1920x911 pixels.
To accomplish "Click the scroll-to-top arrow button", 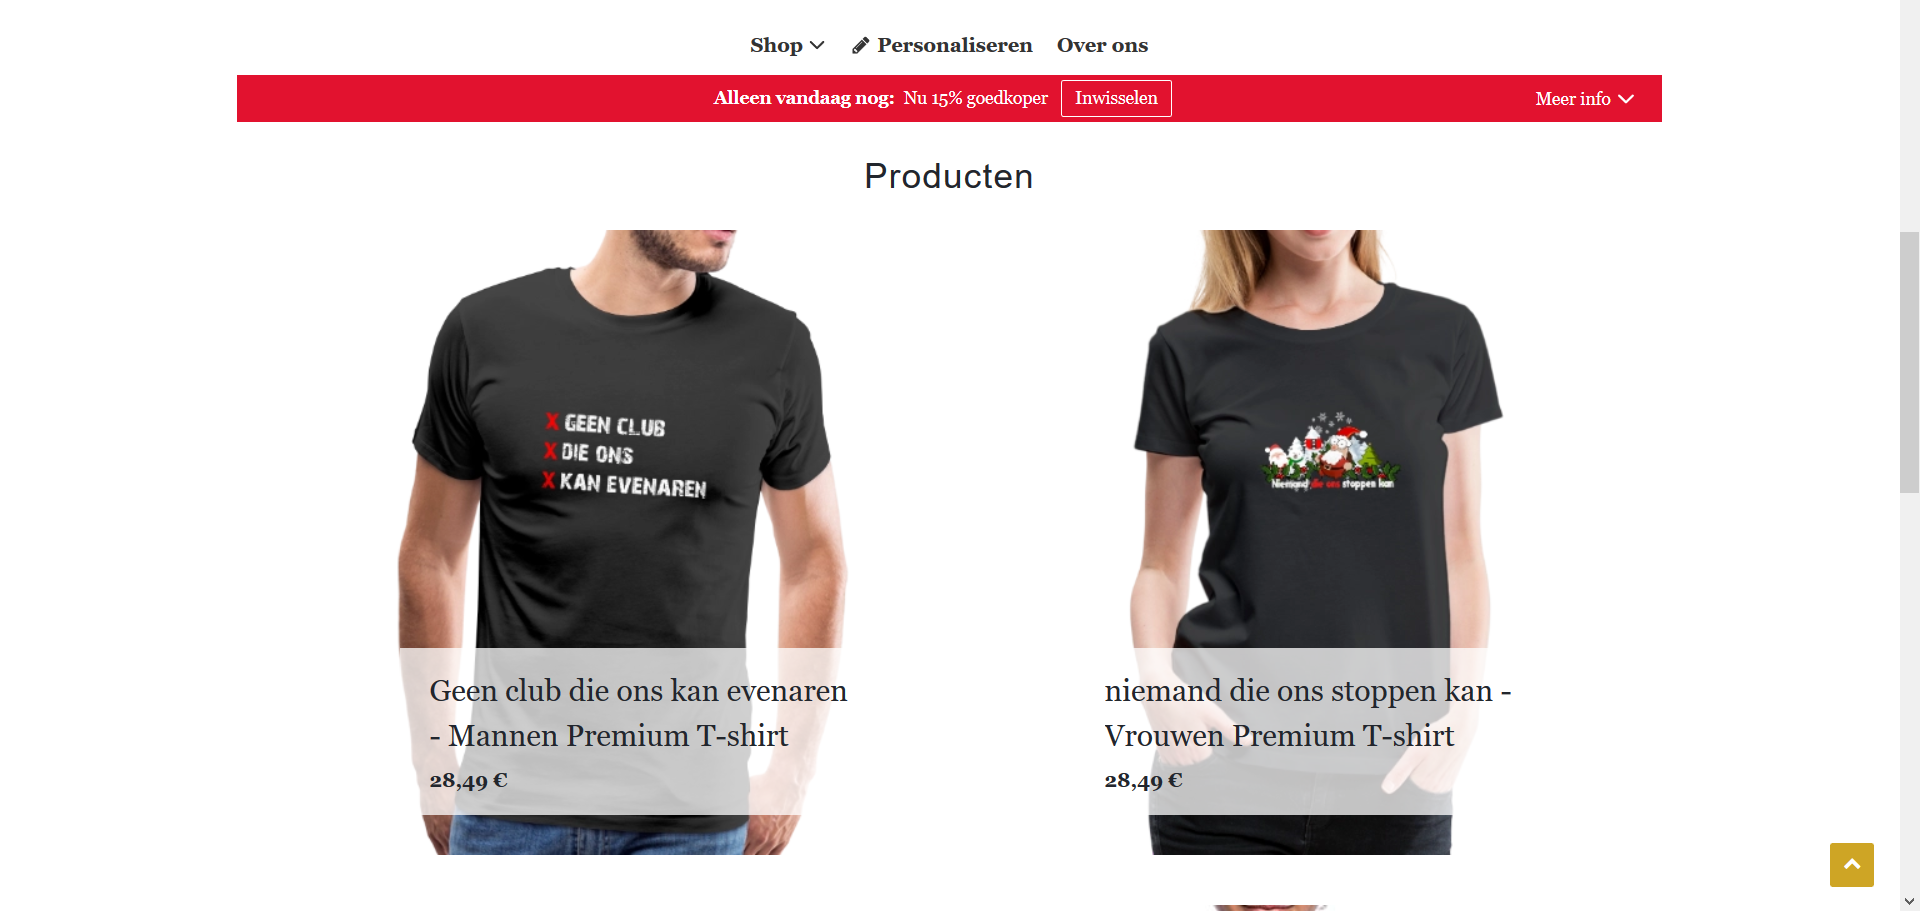I will [1851, 864].
